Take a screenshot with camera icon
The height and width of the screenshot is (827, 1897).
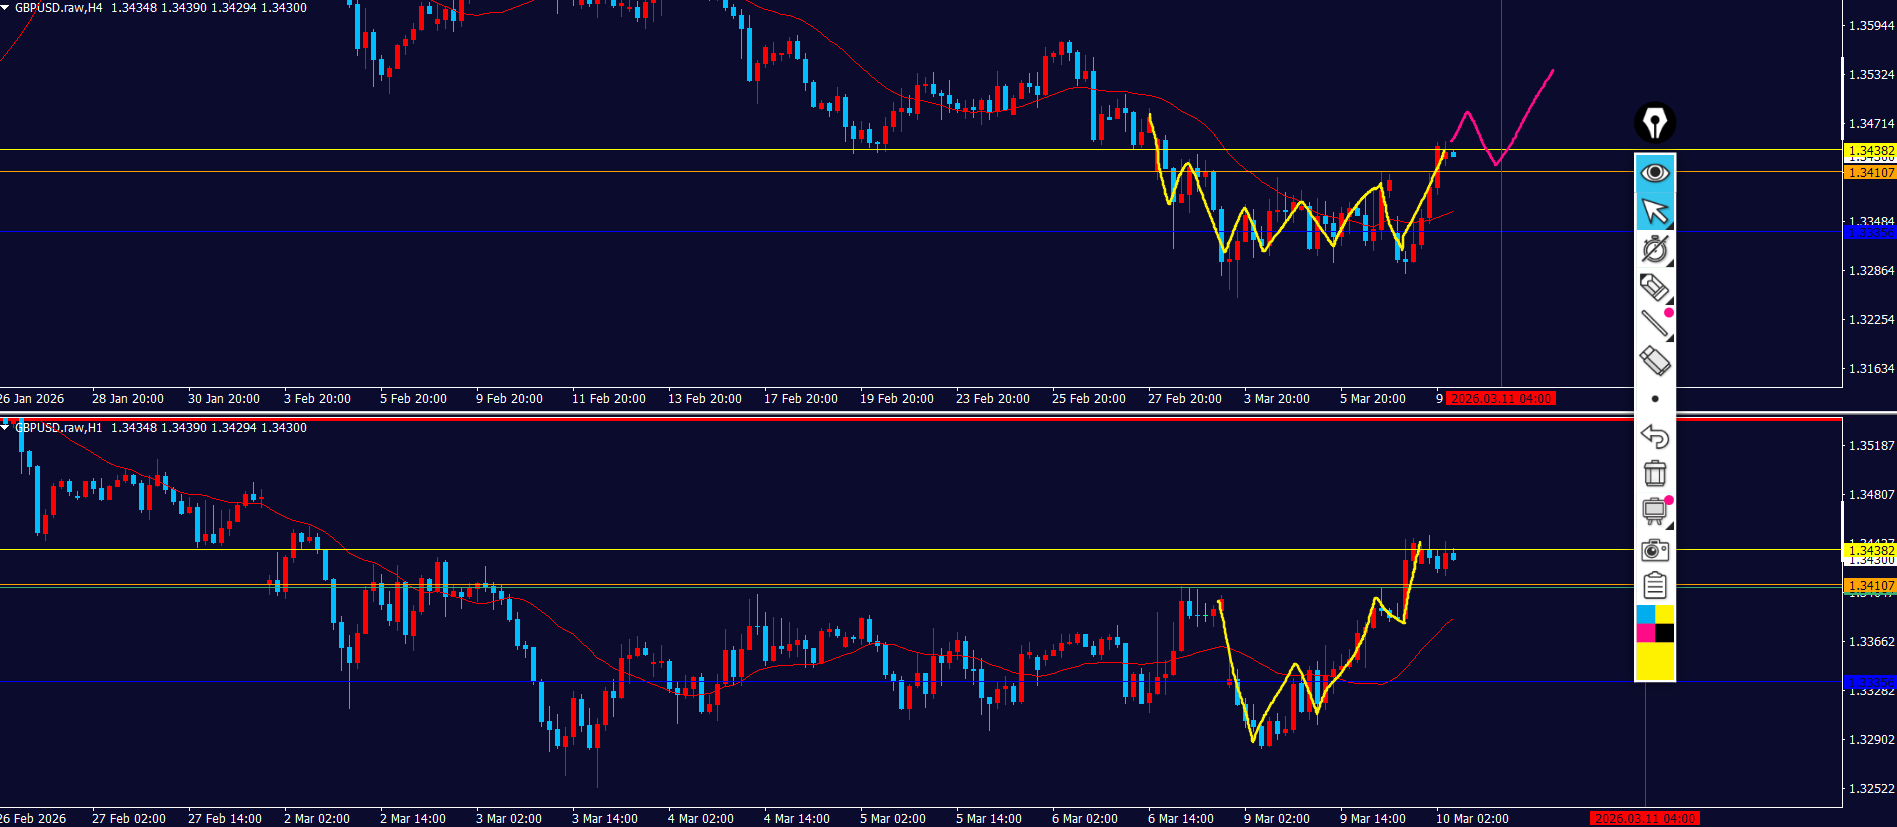[x=1654, y=550]
